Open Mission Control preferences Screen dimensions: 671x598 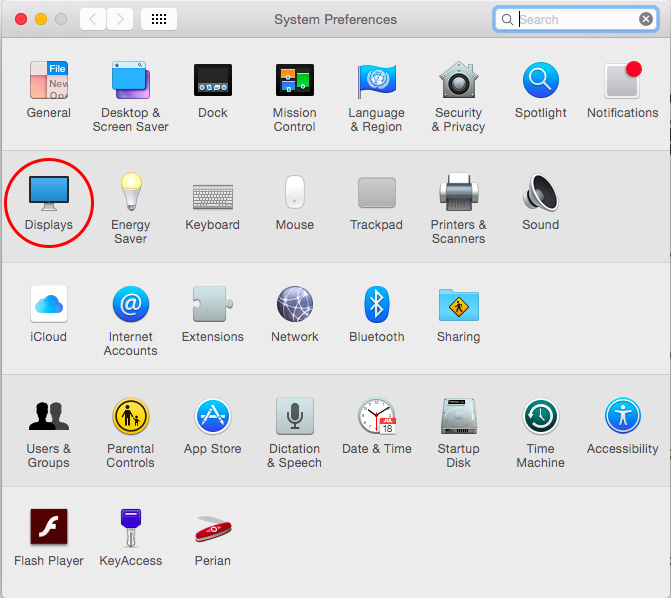click(294, 80)
